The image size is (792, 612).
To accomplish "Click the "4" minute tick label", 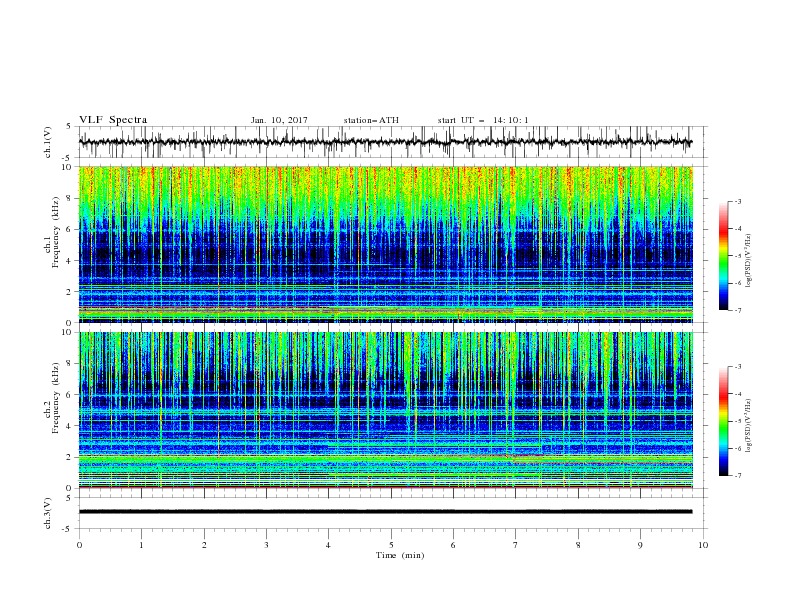I will click(x=328, y=545).
